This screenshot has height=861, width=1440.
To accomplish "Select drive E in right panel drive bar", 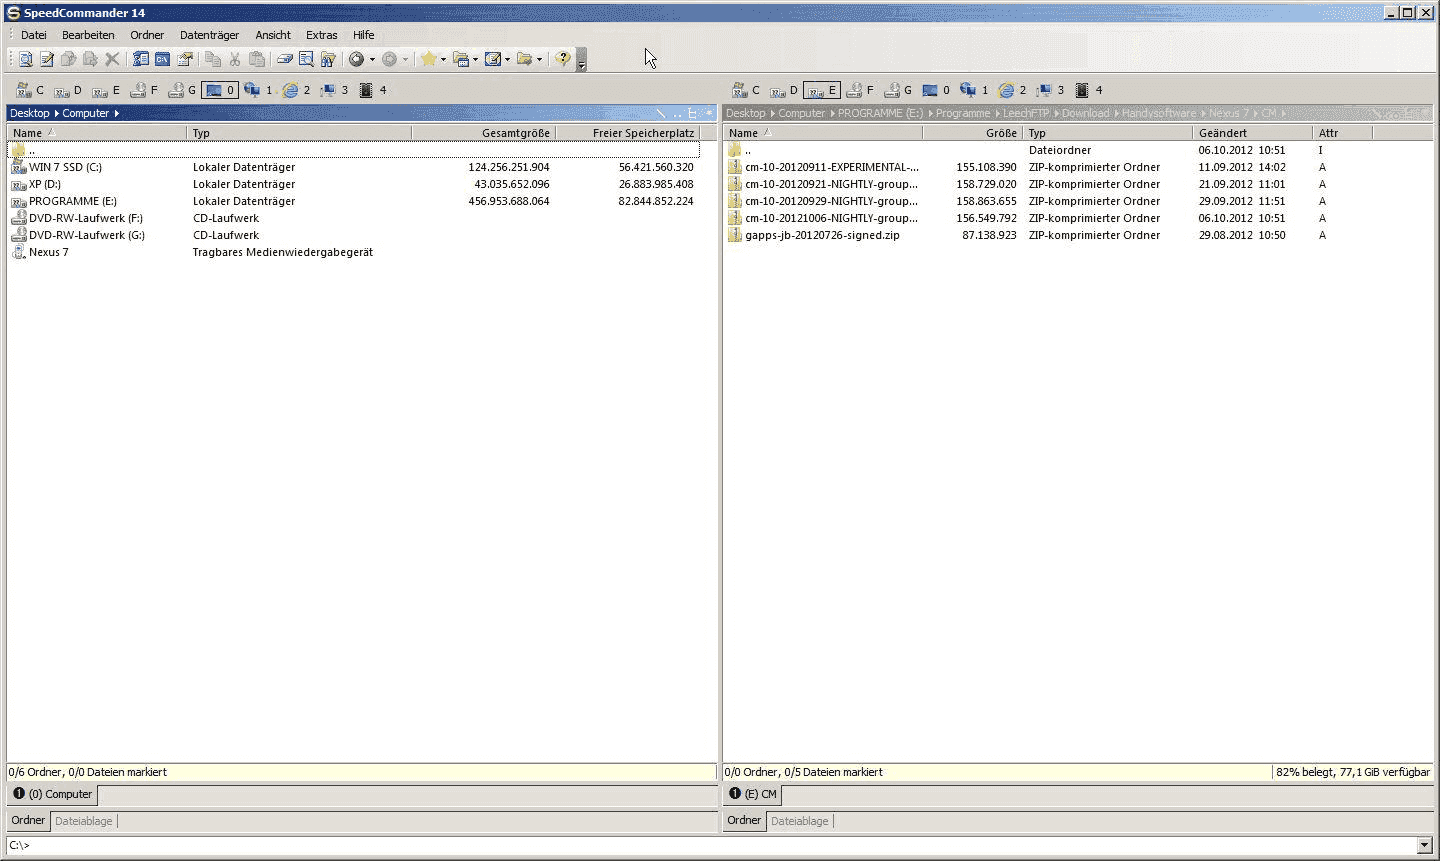I will pyautogui.click(x=822, y=90).
